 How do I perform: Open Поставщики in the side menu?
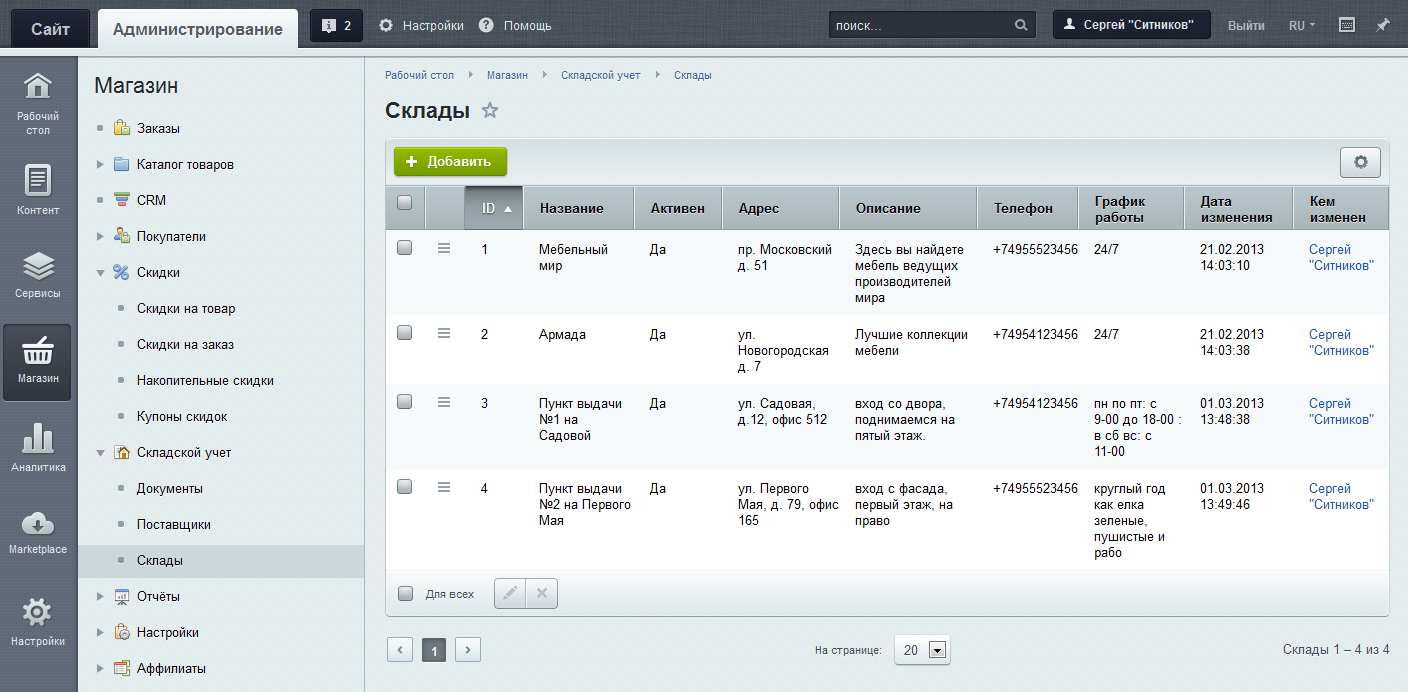click(x=173, y=525)
